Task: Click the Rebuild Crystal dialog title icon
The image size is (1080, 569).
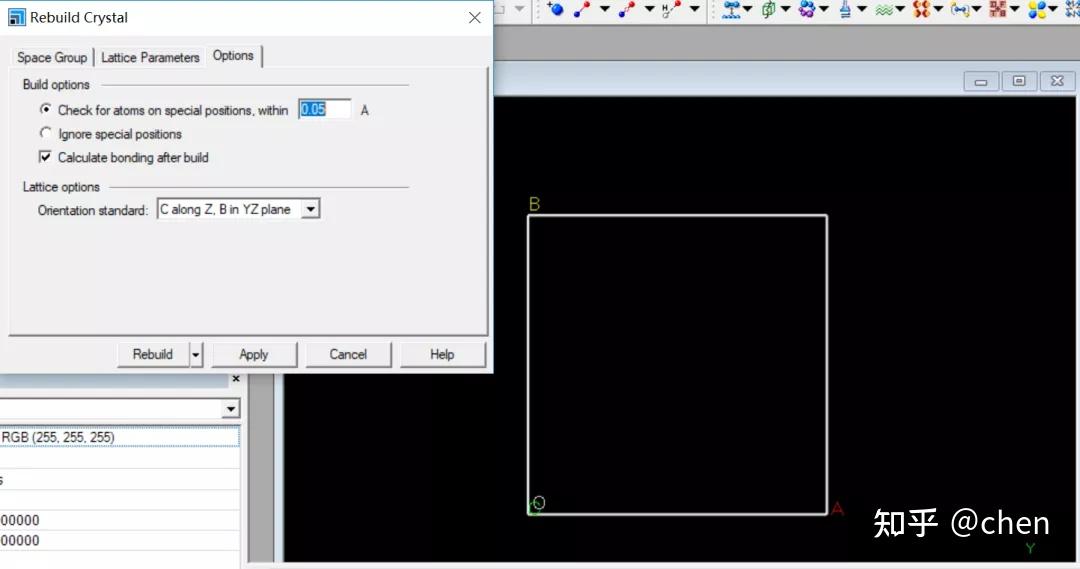Action: (17, 17)
